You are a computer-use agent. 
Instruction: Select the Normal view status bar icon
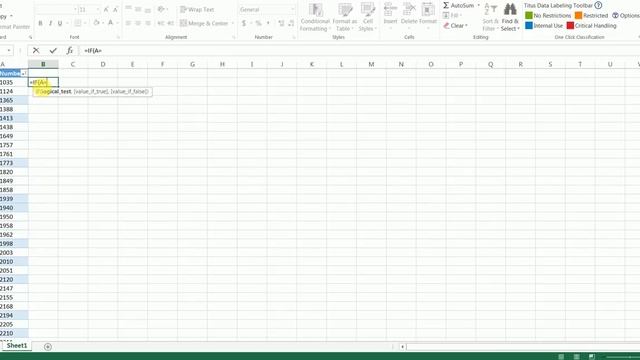click(561, 356)
